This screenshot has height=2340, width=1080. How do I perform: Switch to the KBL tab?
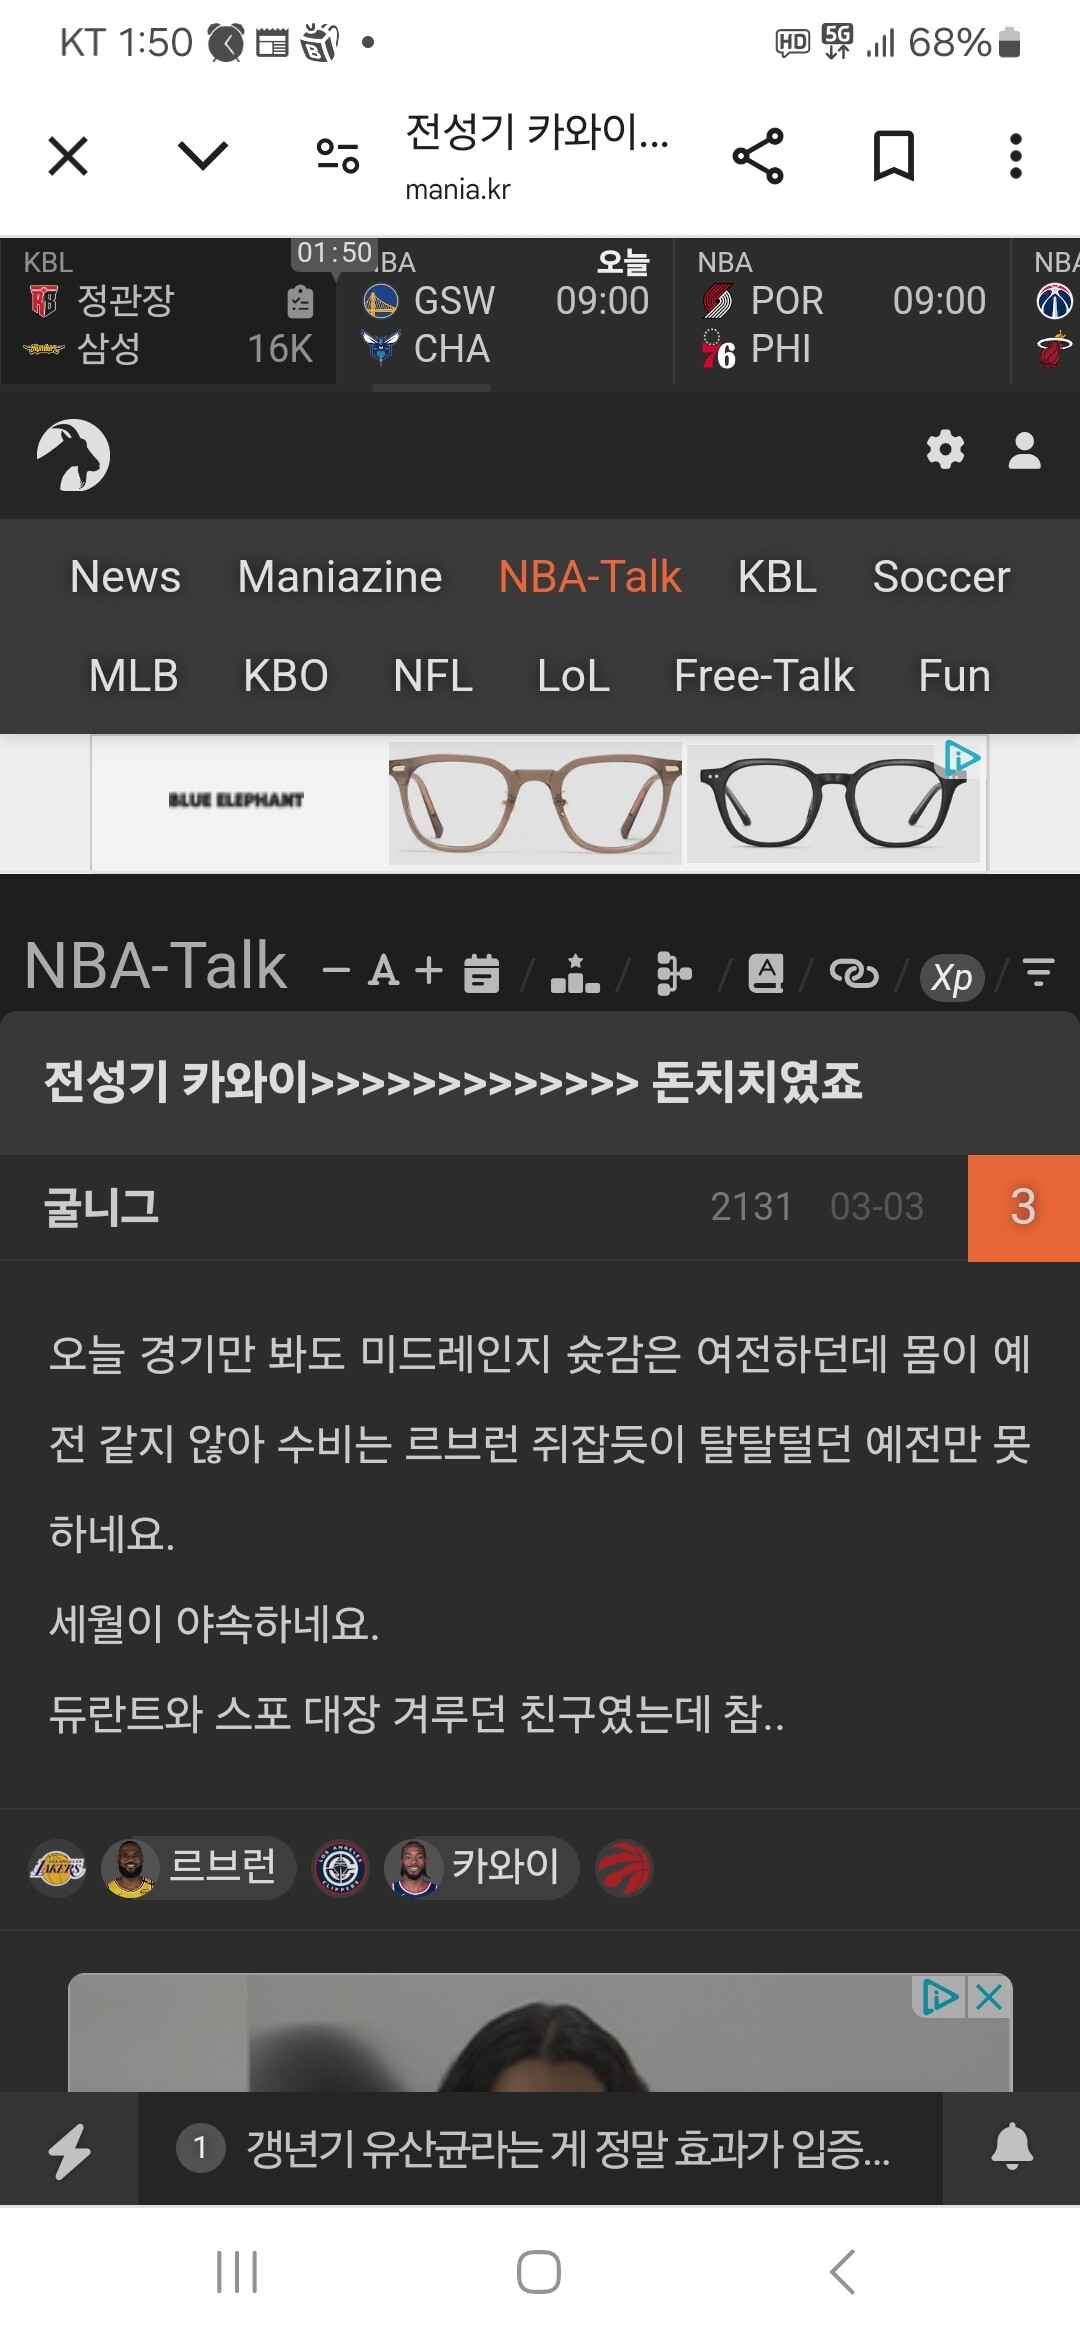tap(777, 577)
